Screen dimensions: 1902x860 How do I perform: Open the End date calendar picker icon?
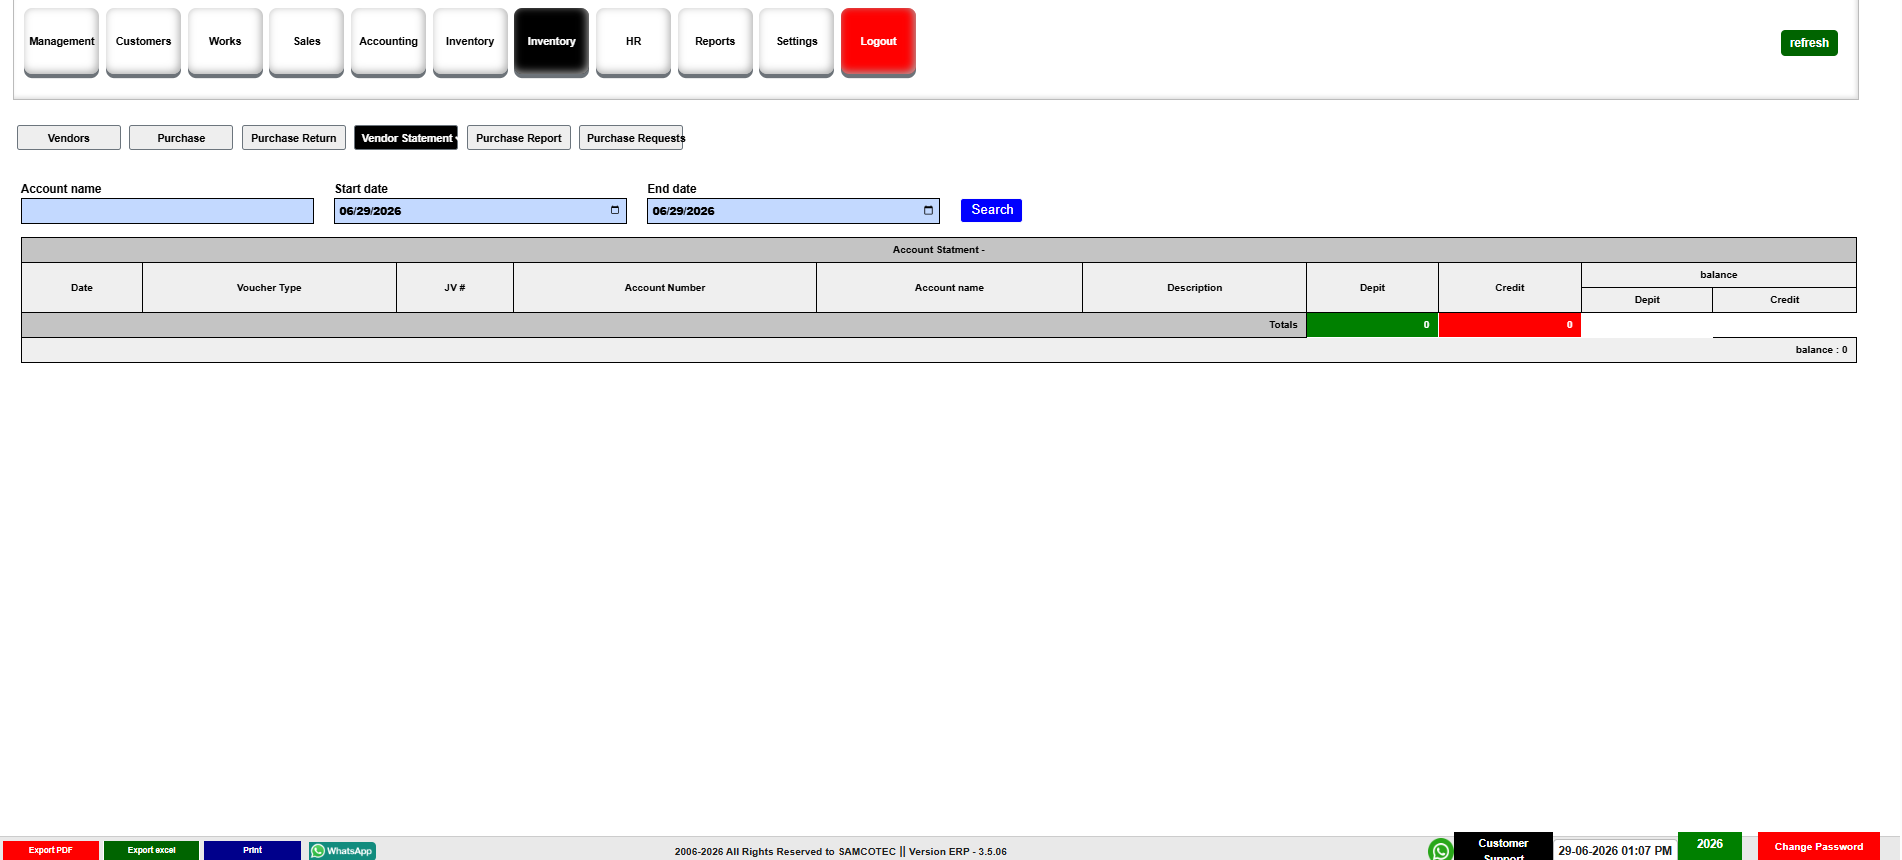928,210
